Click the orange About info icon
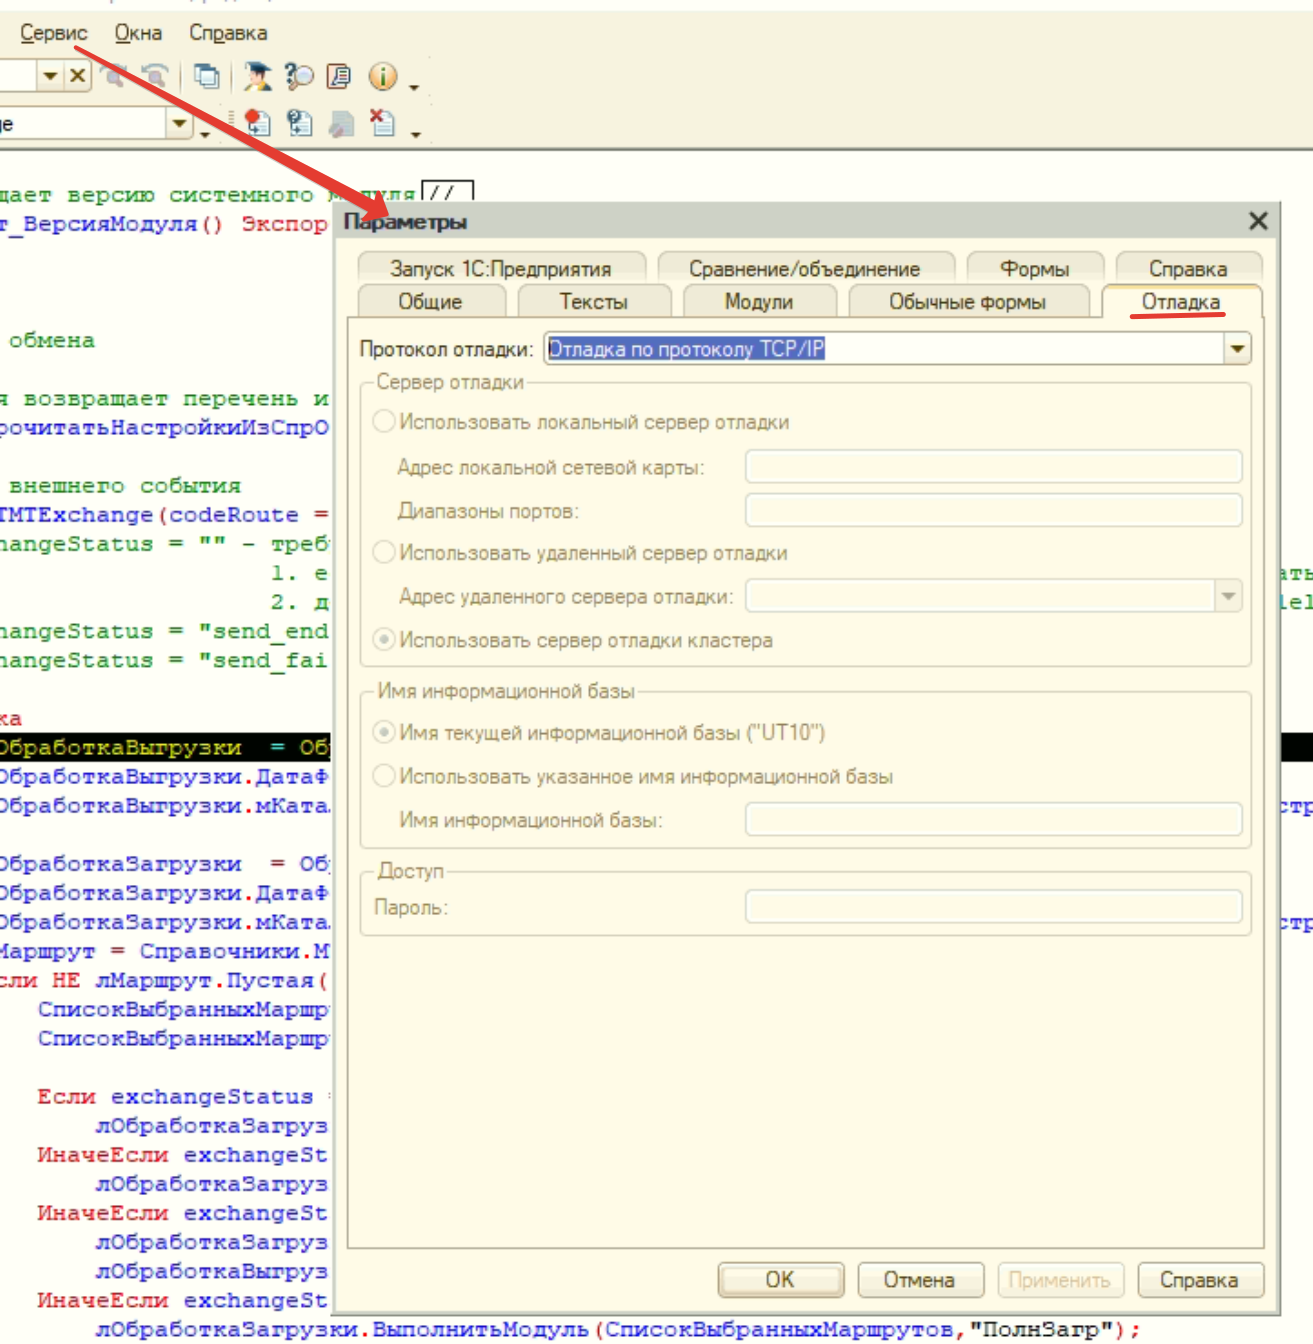1313x1344 pixels. 382,76
